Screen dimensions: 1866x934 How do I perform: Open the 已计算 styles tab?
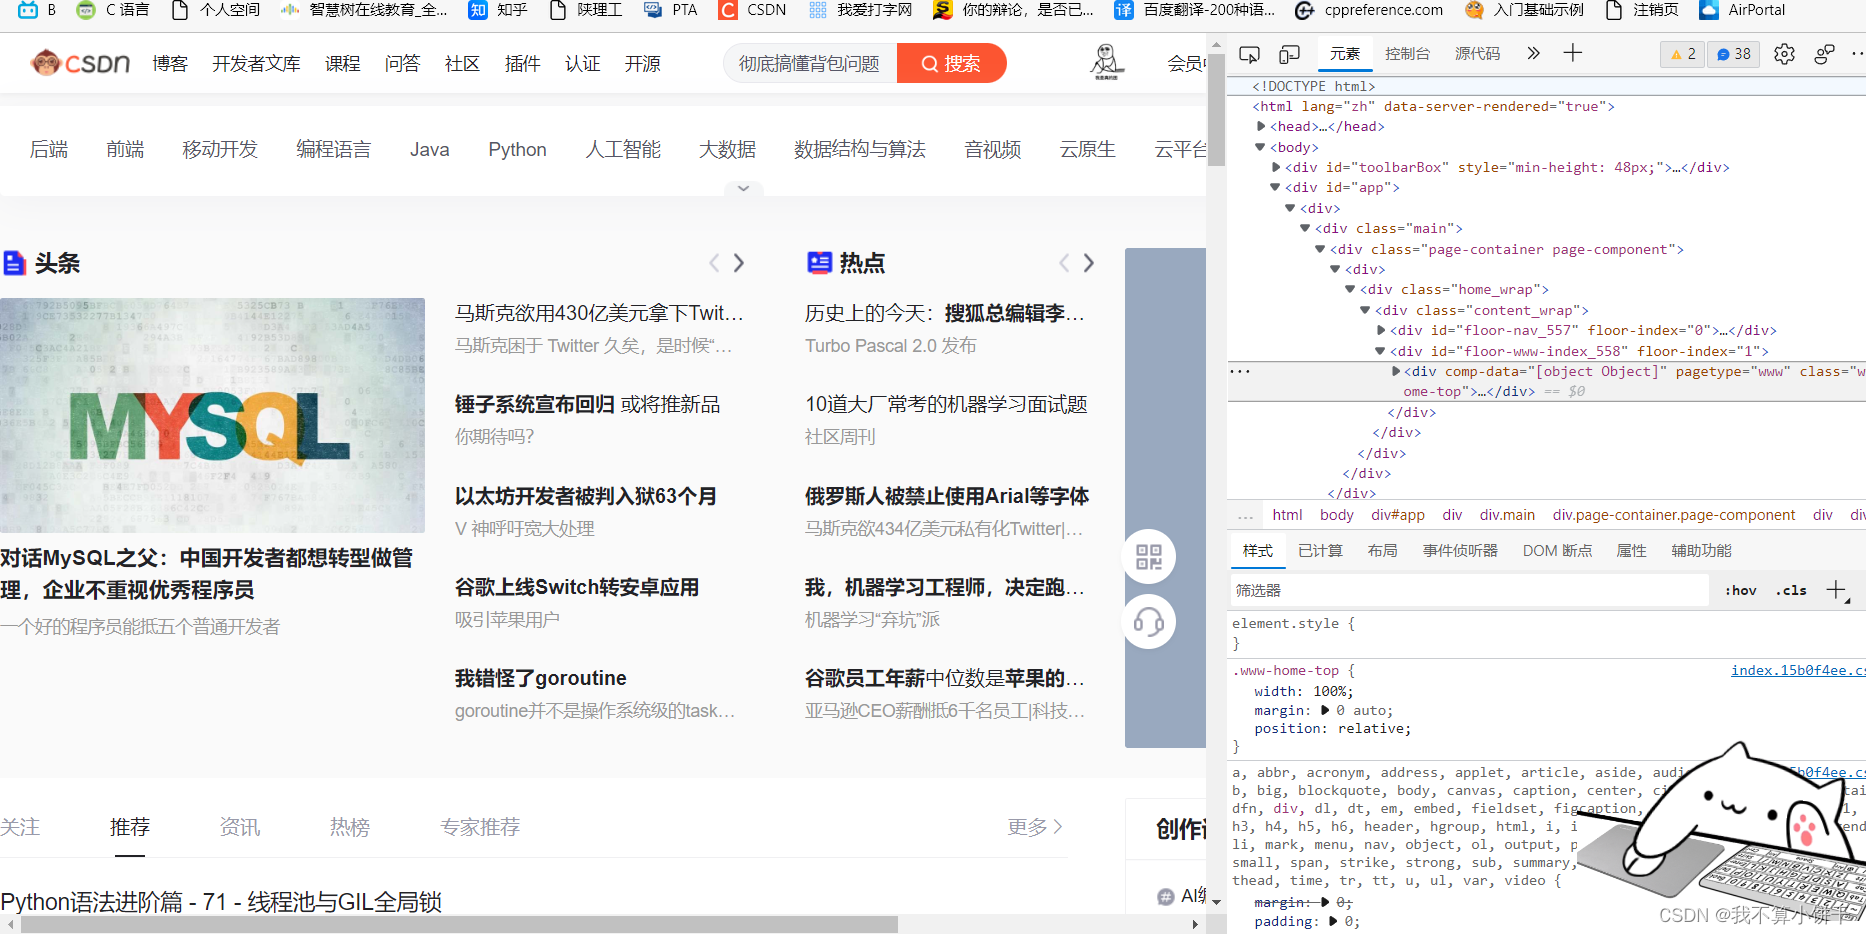(x=1320, y=551)
